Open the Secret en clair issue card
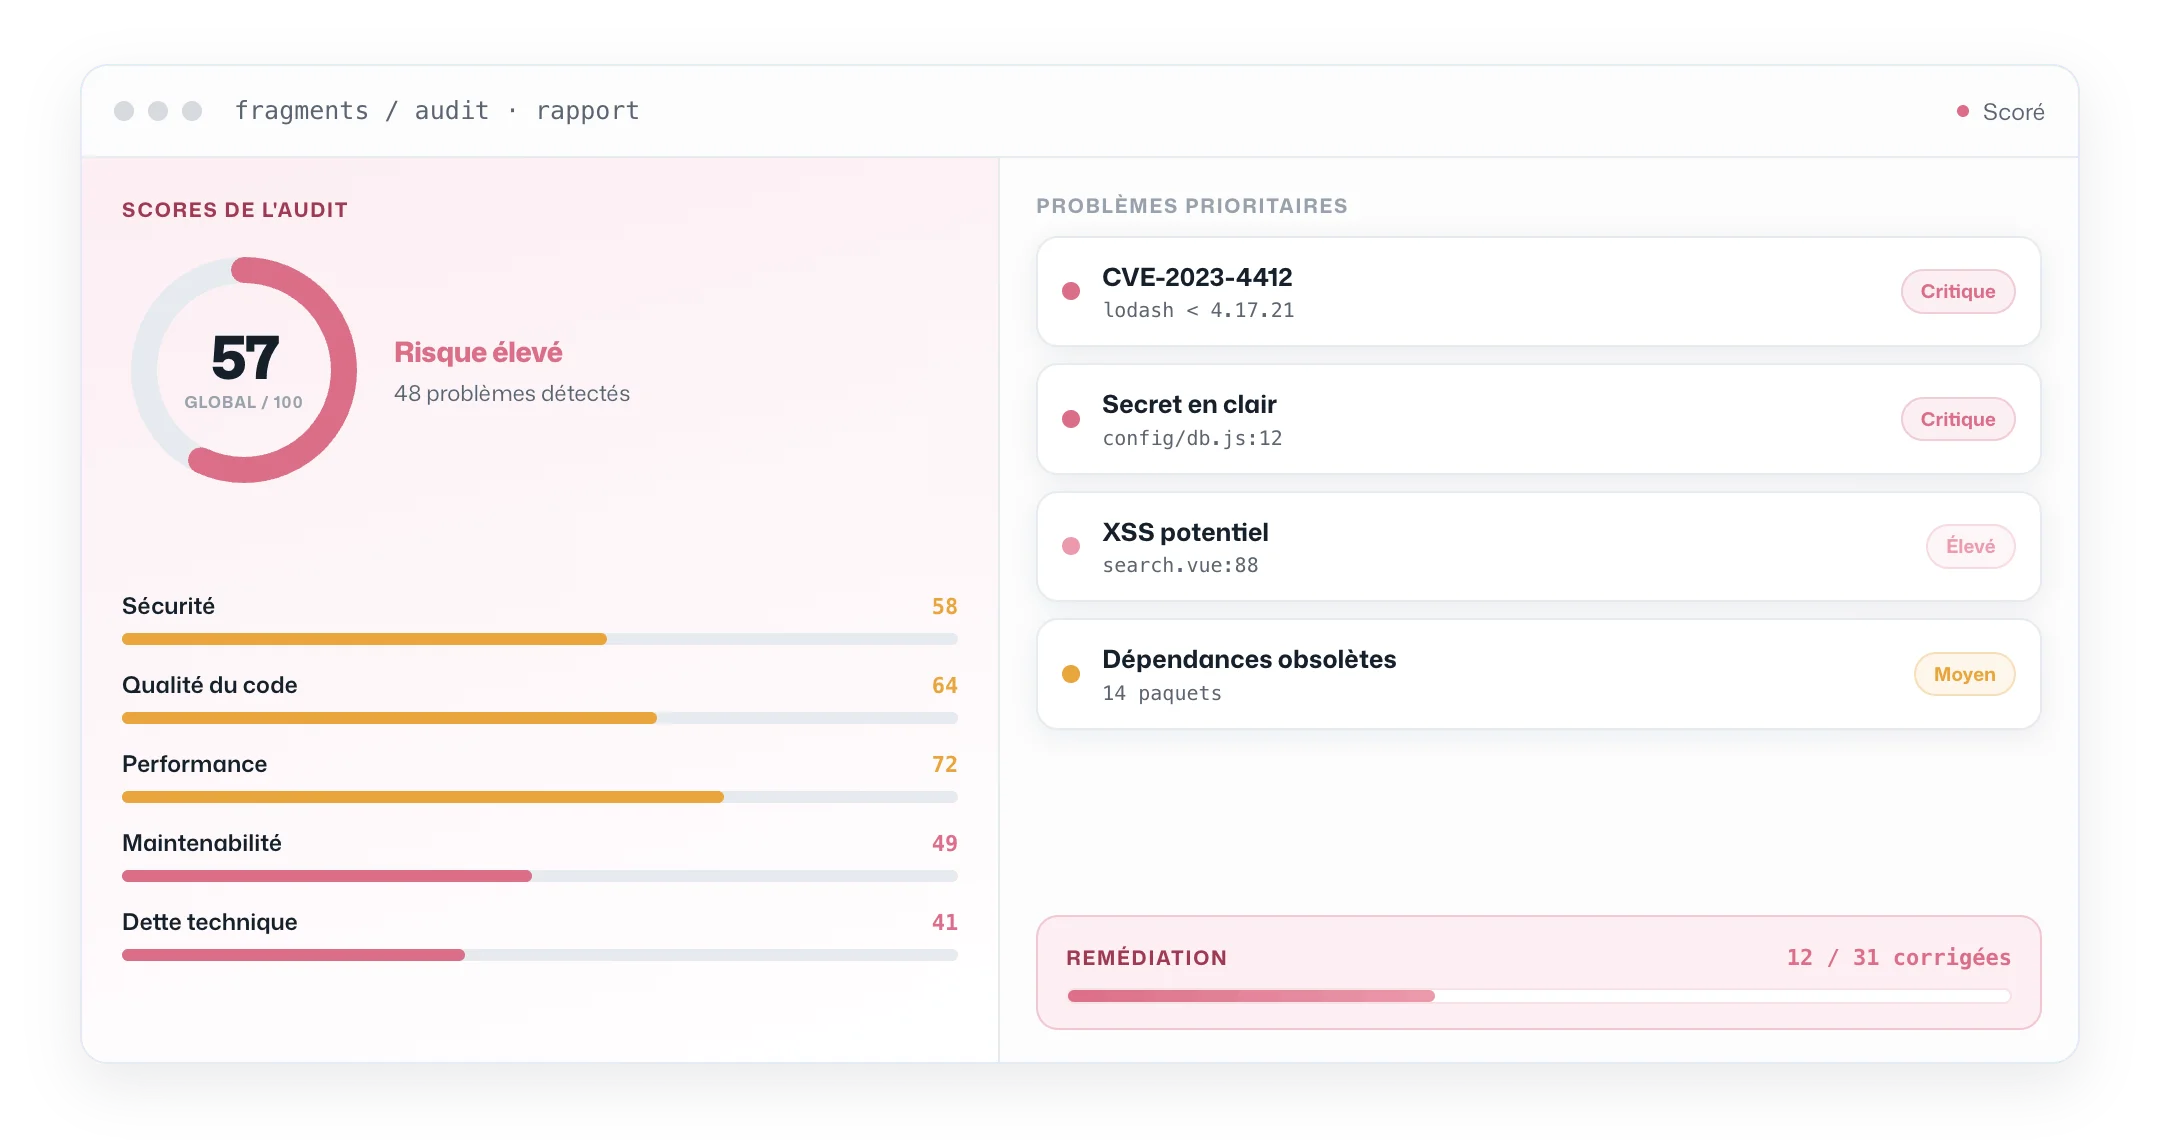Viewport: 2159px width, 1144px height. (x=1538, y=419)
